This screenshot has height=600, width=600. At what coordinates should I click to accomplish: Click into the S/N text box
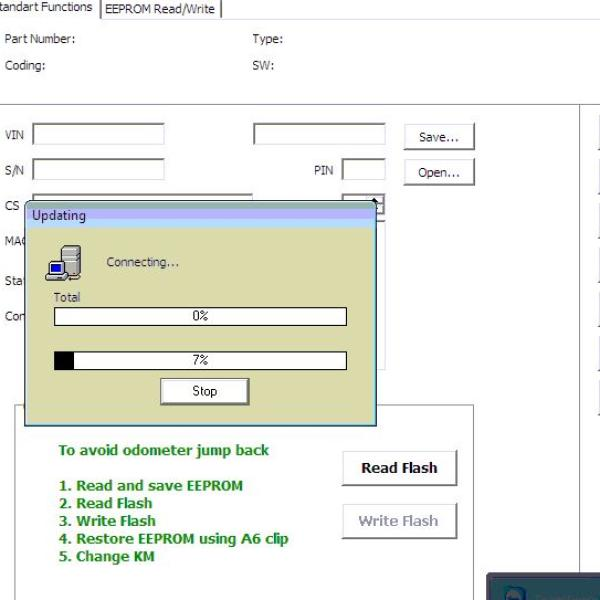point(98,170)
